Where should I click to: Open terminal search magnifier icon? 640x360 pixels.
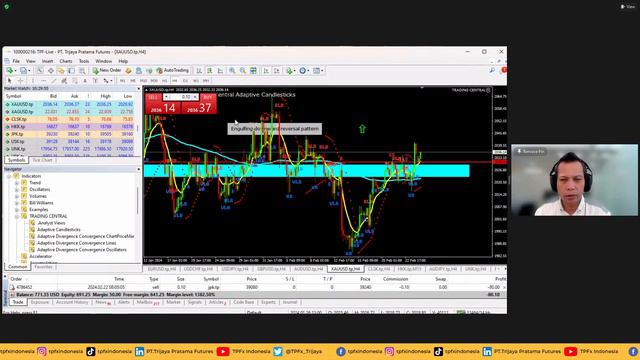click(492, 71)
